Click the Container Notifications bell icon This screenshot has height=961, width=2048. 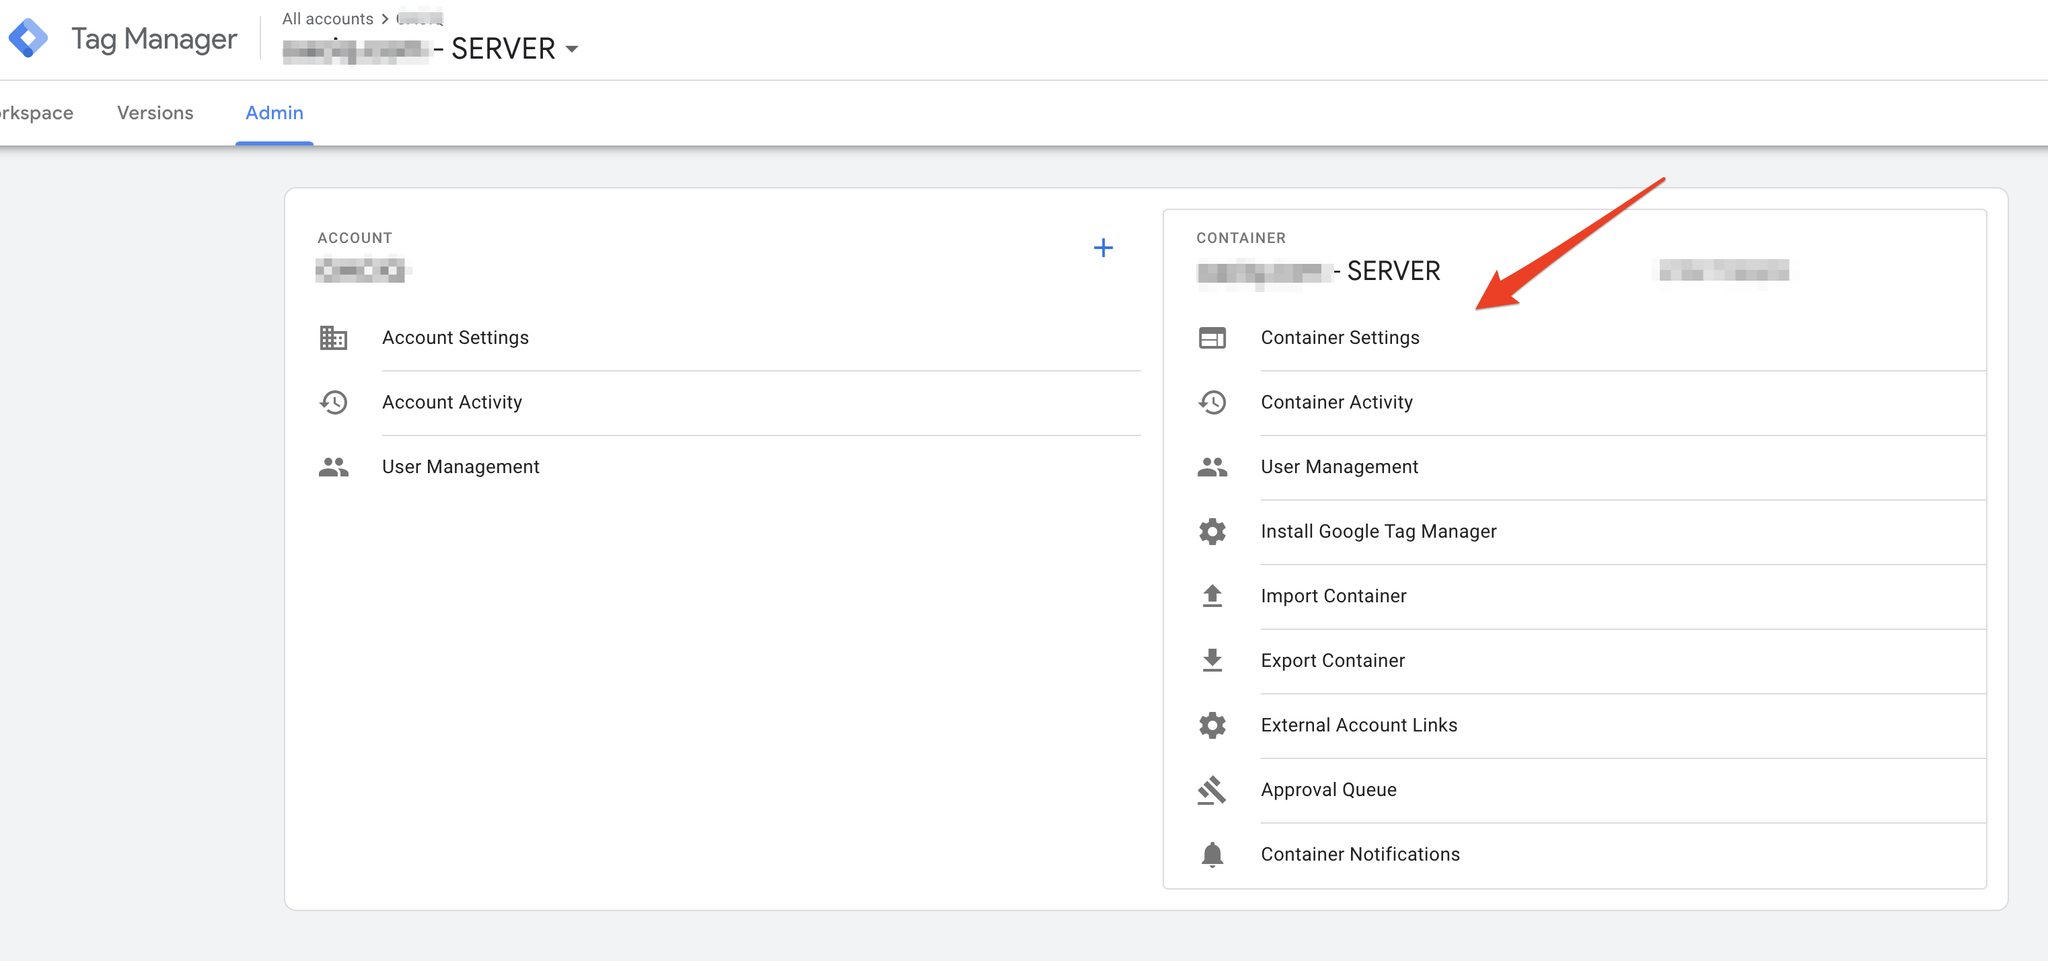[x=1212, y=854]
